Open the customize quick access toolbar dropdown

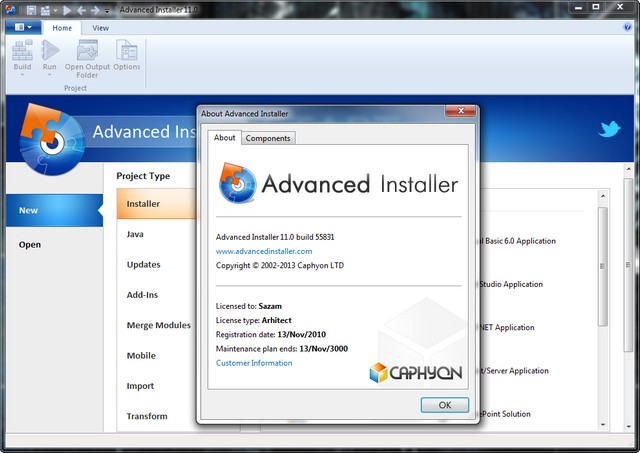pyautogui.click(x=107, y=11)
